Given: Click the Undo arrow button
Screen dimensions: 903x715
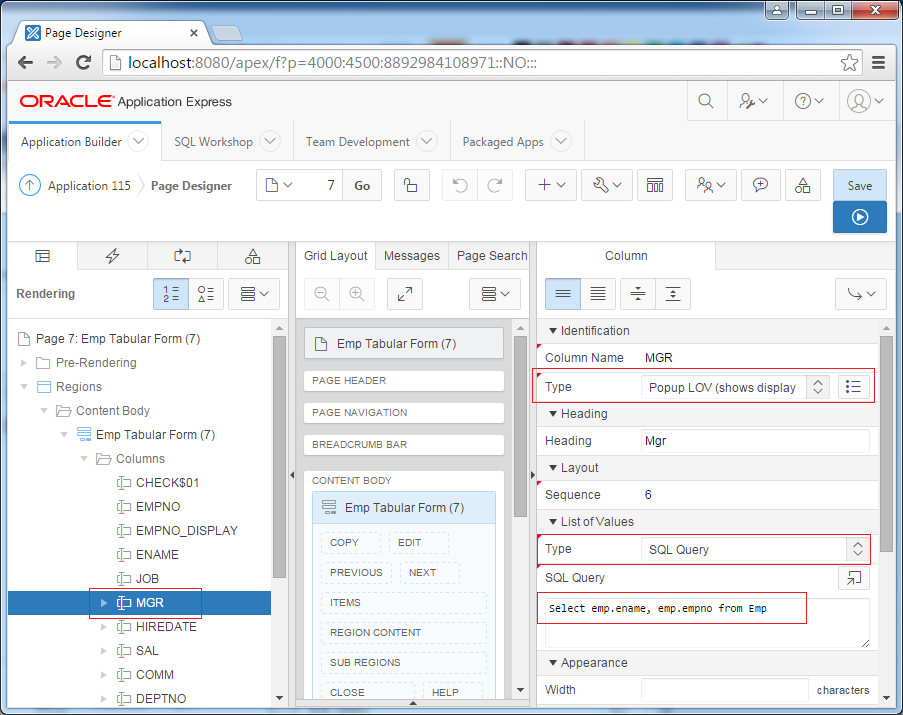Looking at the screenshot, I should point(460,185).
